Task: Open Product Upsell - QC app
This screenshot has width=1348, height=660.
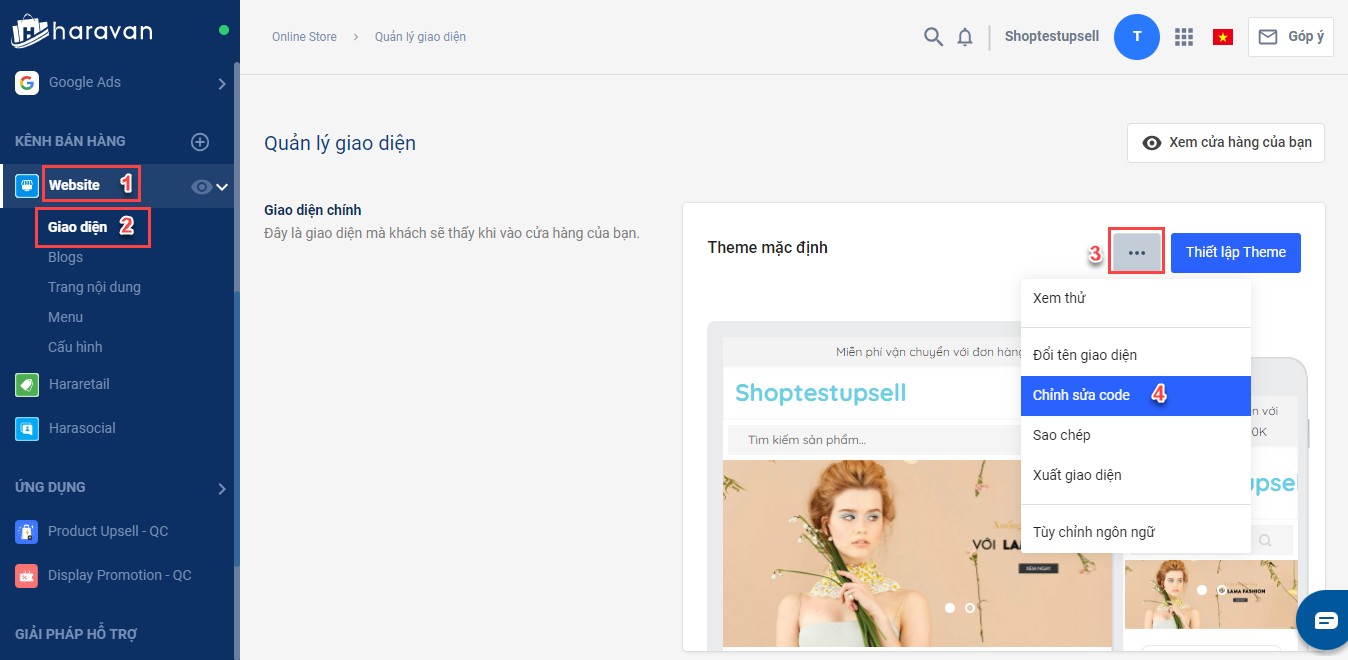Action: point(108,531)
